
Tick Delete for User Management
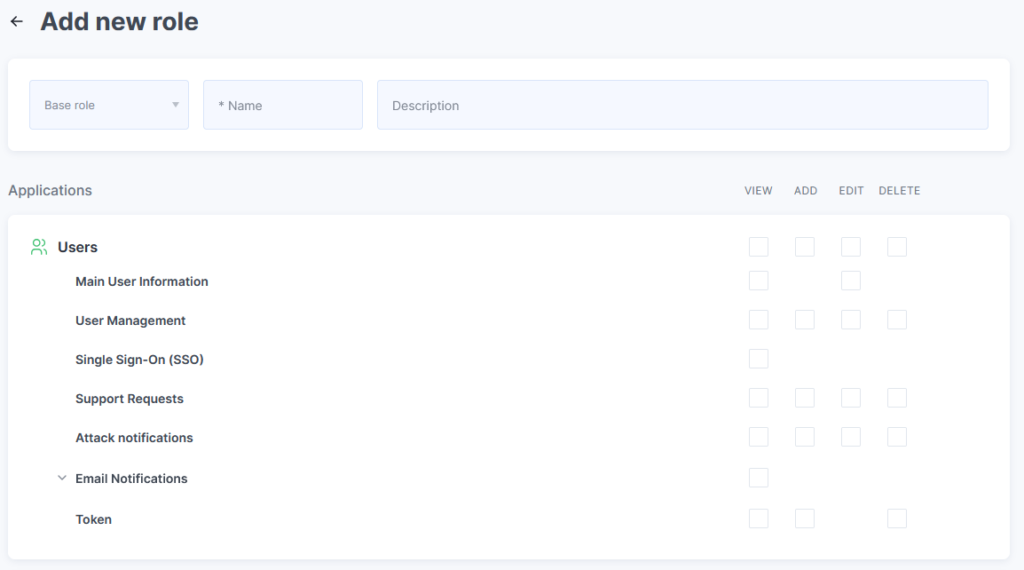[897, 320]
